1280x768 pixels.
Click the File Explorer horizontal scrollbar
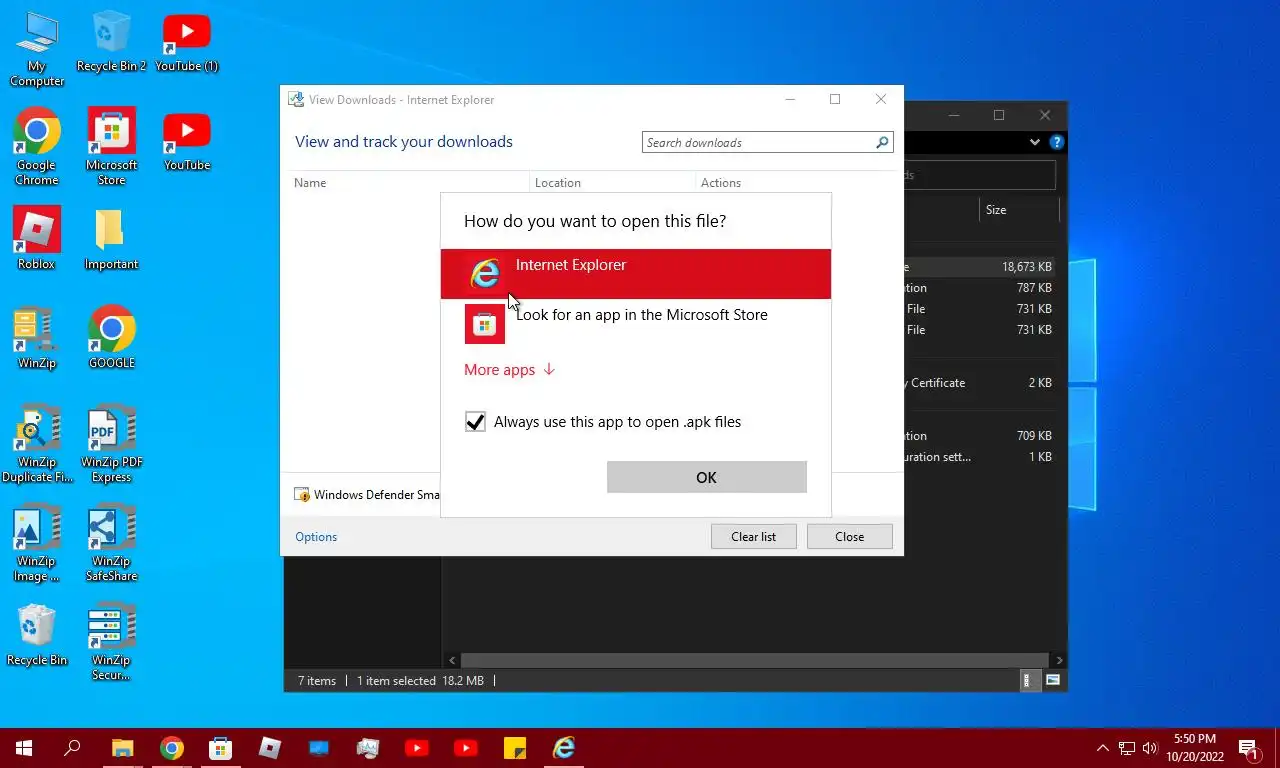coord(756,660)
